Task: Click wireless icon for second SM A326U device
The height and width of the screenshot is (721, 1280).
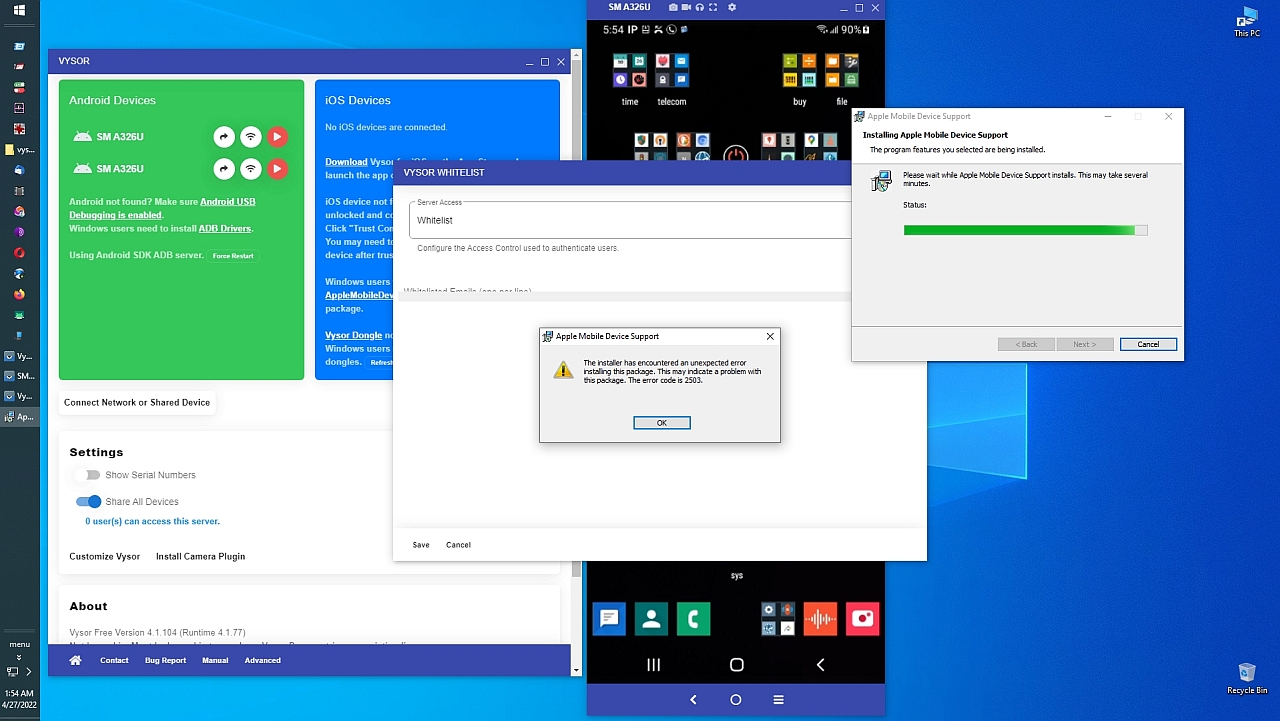Action: [251, 169]
